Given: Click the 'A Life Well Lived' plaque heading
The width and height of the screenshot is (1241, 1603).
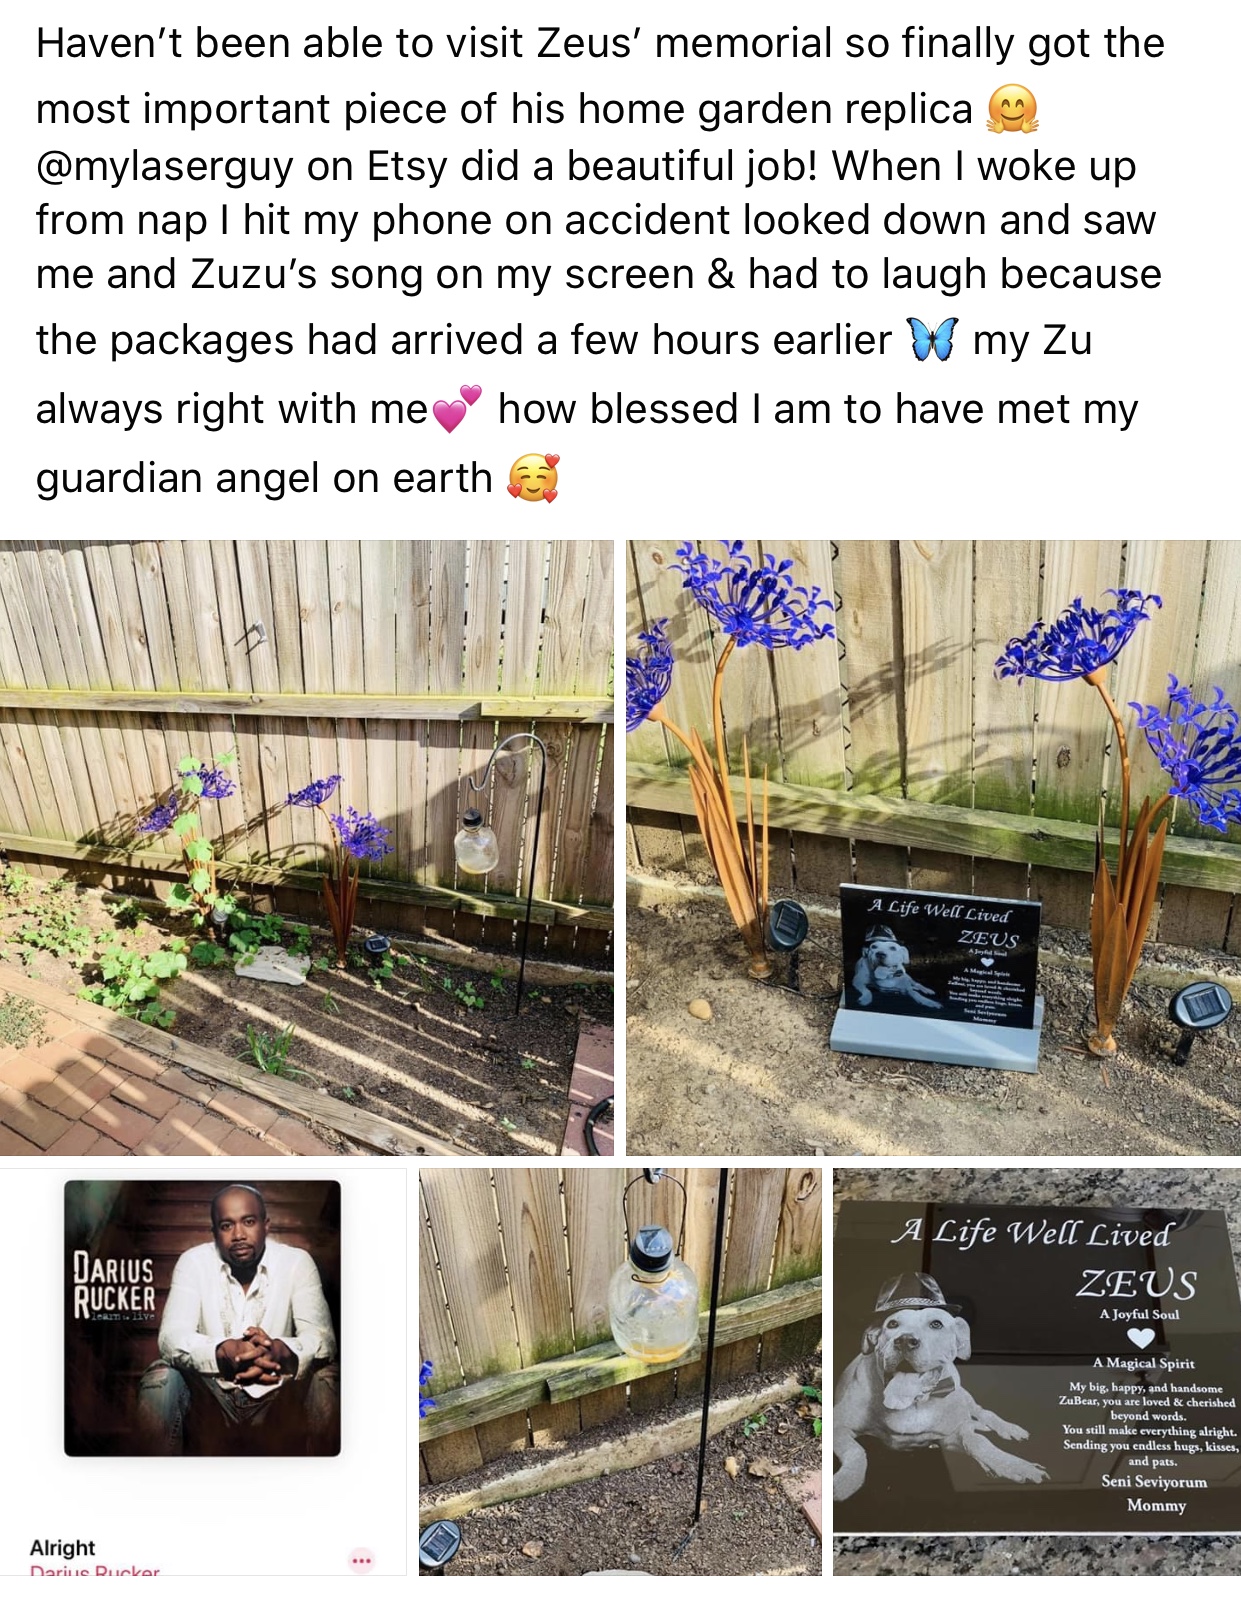Looking at the screenshot, I should click(1032, 1231).
